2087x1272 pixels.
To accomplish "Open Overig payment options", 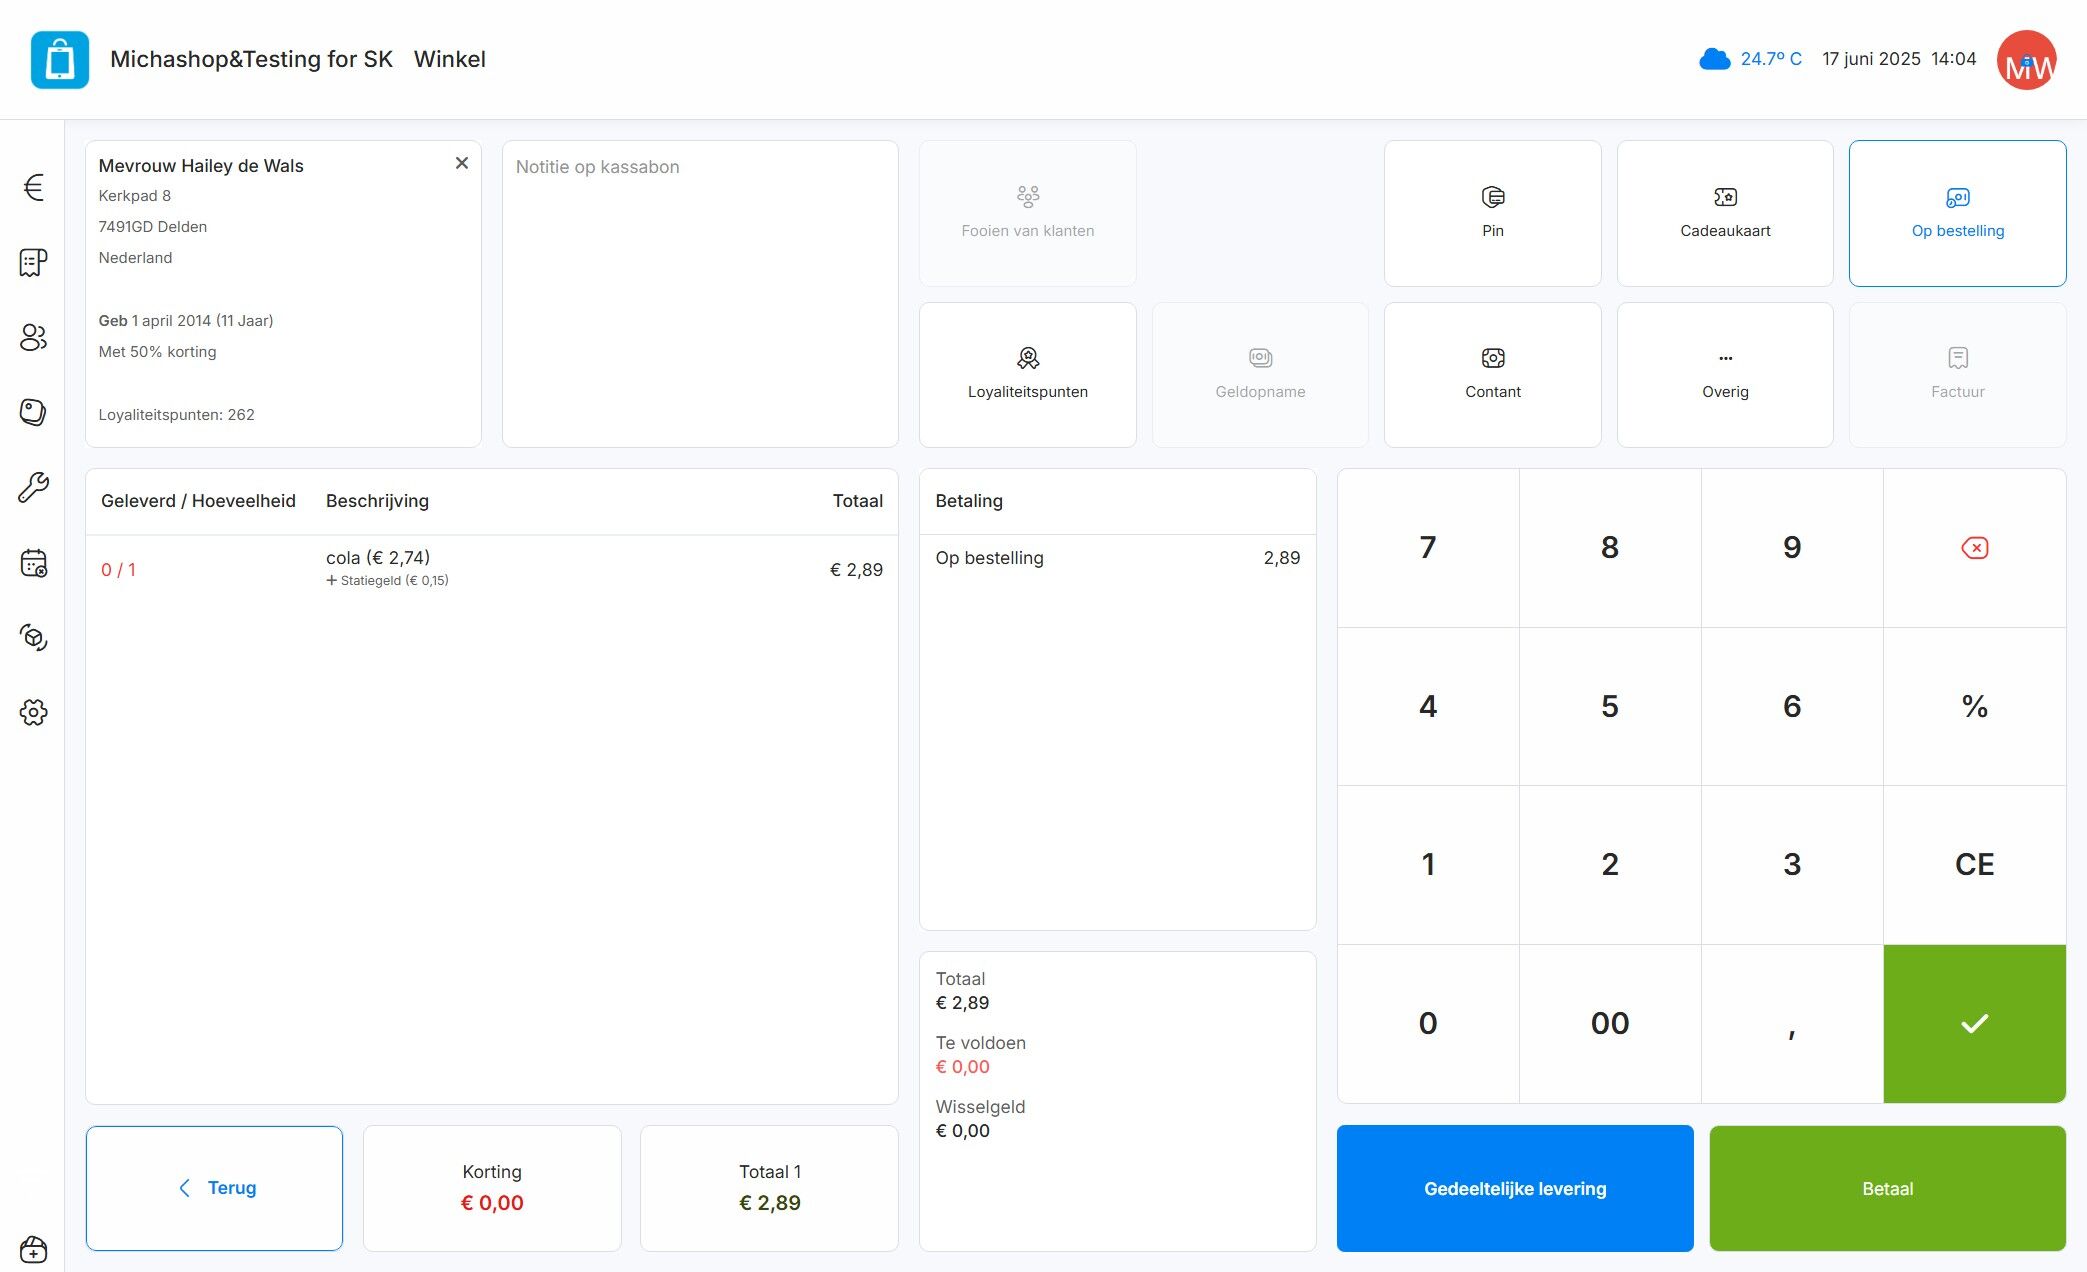I will point(1725,375).
